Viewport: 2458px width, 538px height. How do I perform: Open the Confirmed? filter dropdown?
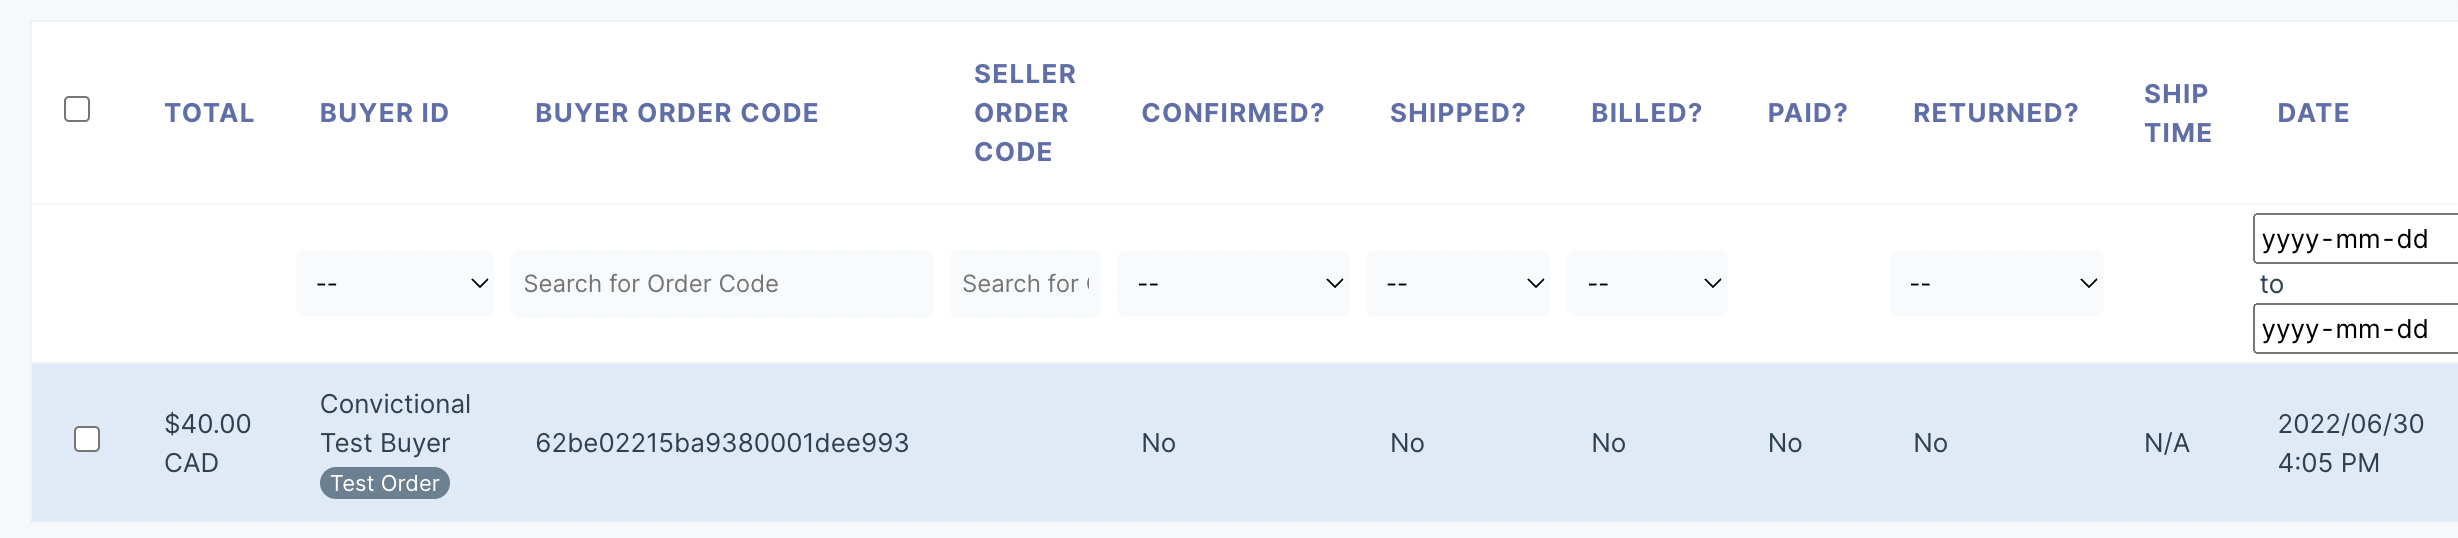click(1233, 284)
